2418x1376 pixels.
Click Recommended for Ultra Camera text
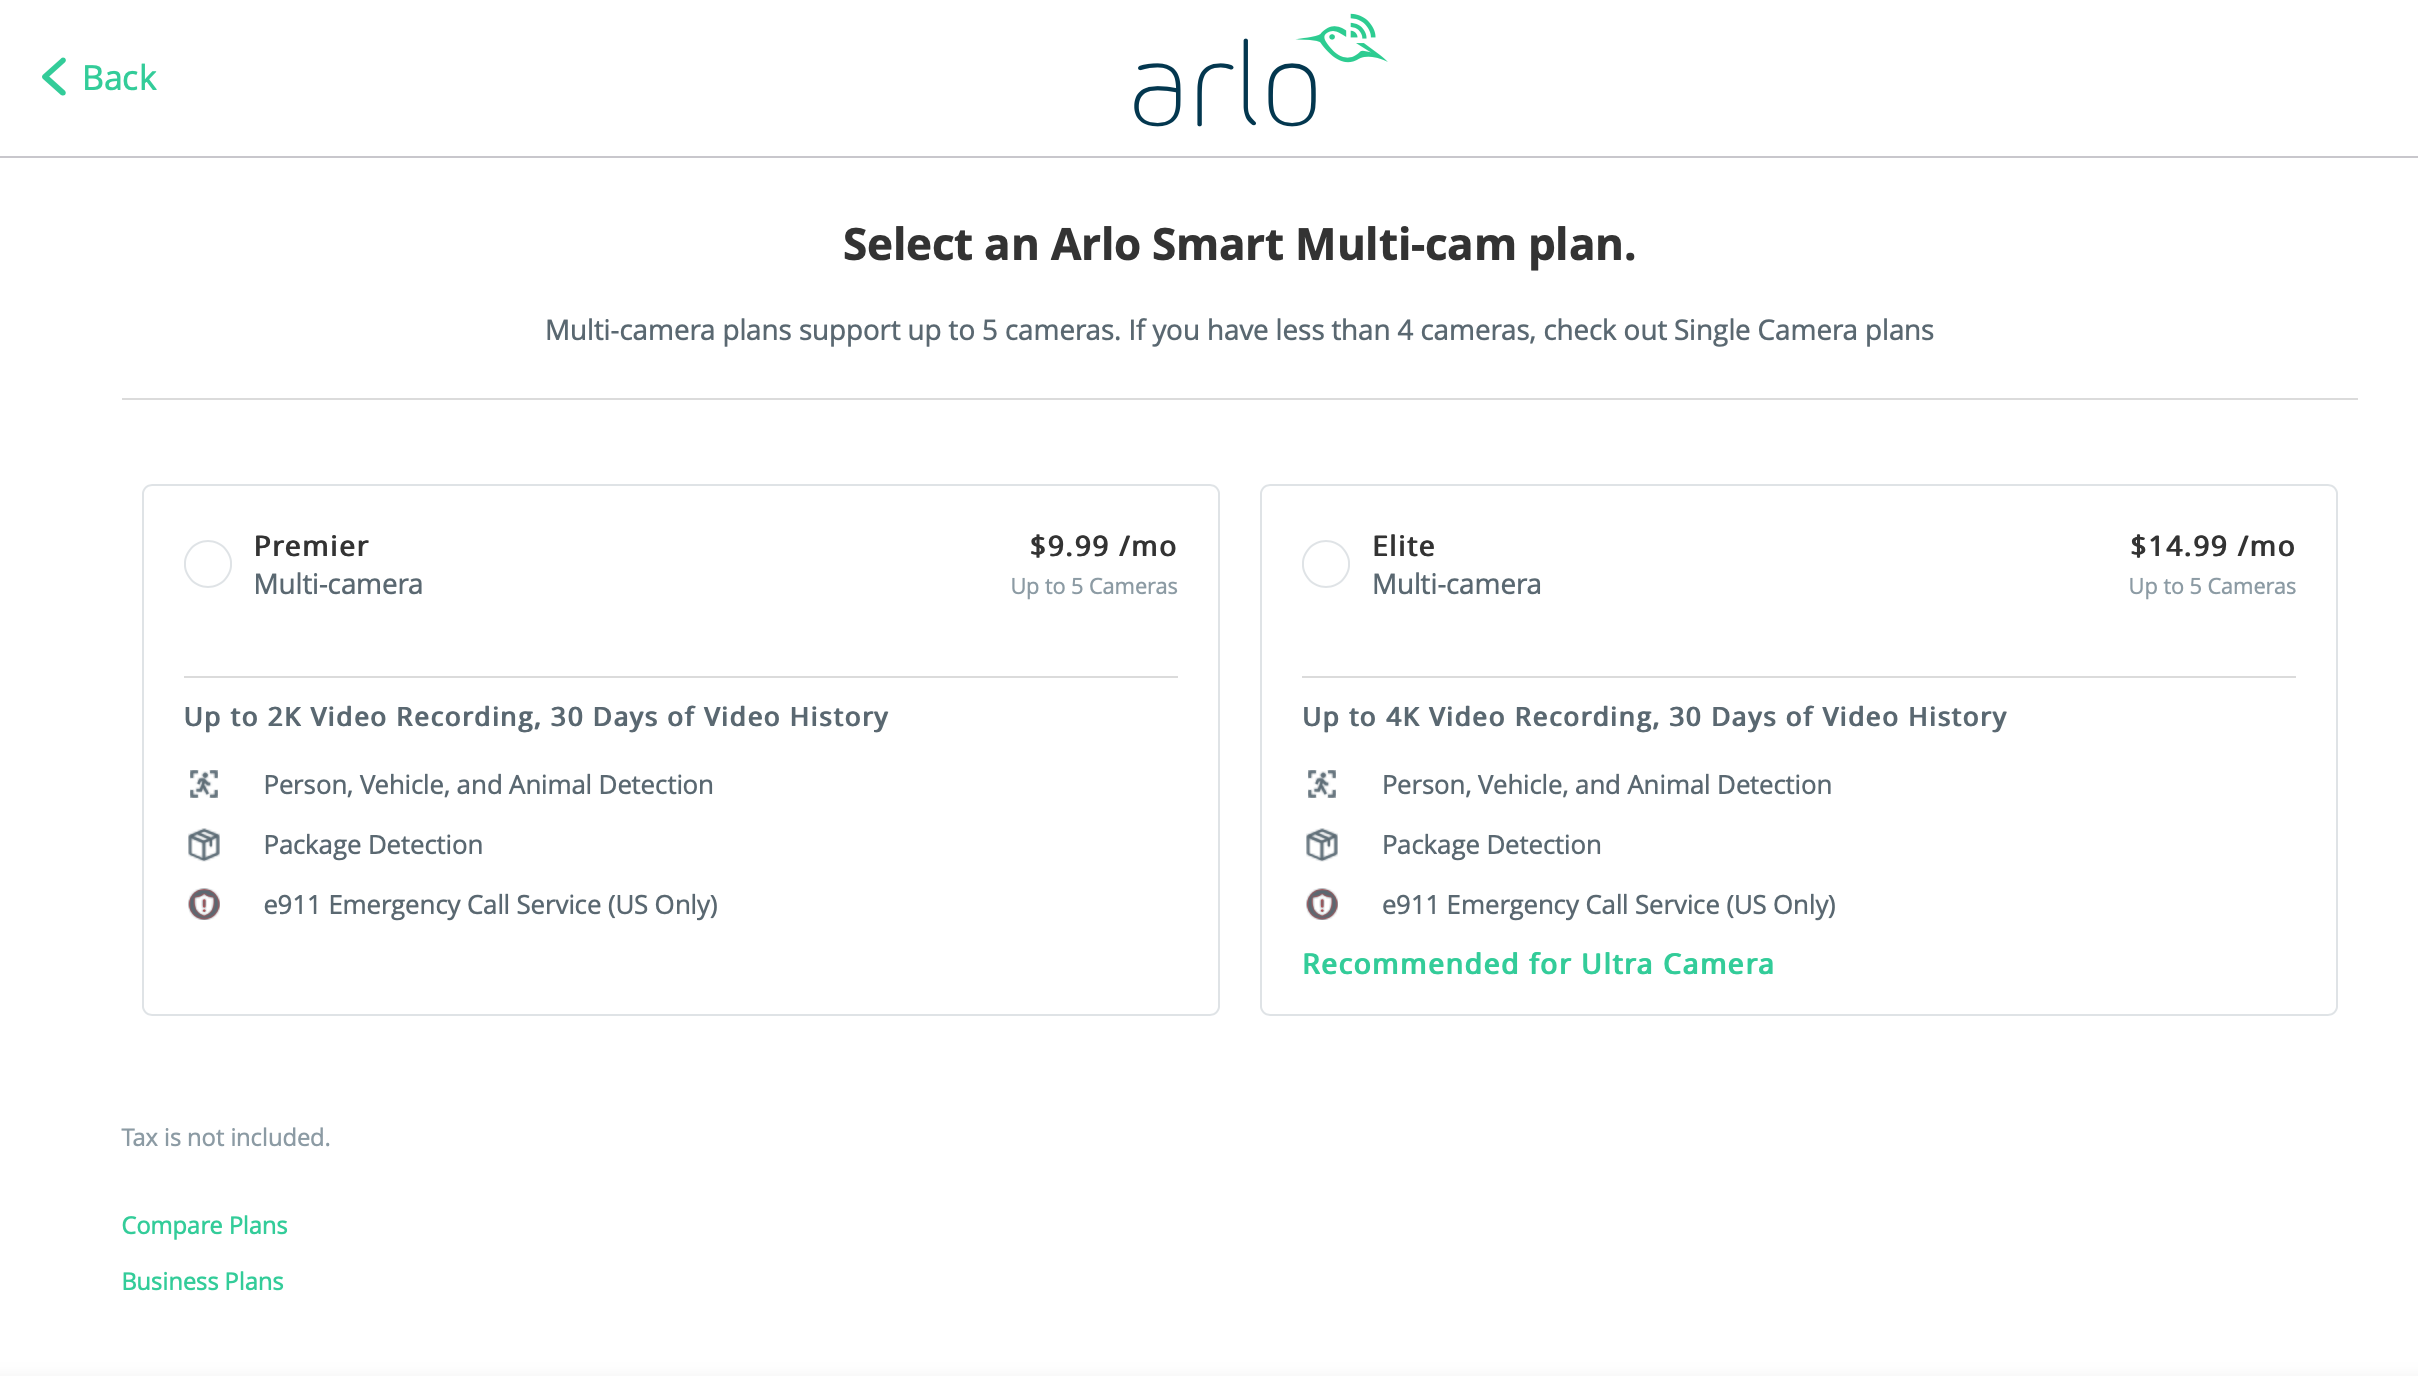pyautogui.click(x=1537, y=964)
